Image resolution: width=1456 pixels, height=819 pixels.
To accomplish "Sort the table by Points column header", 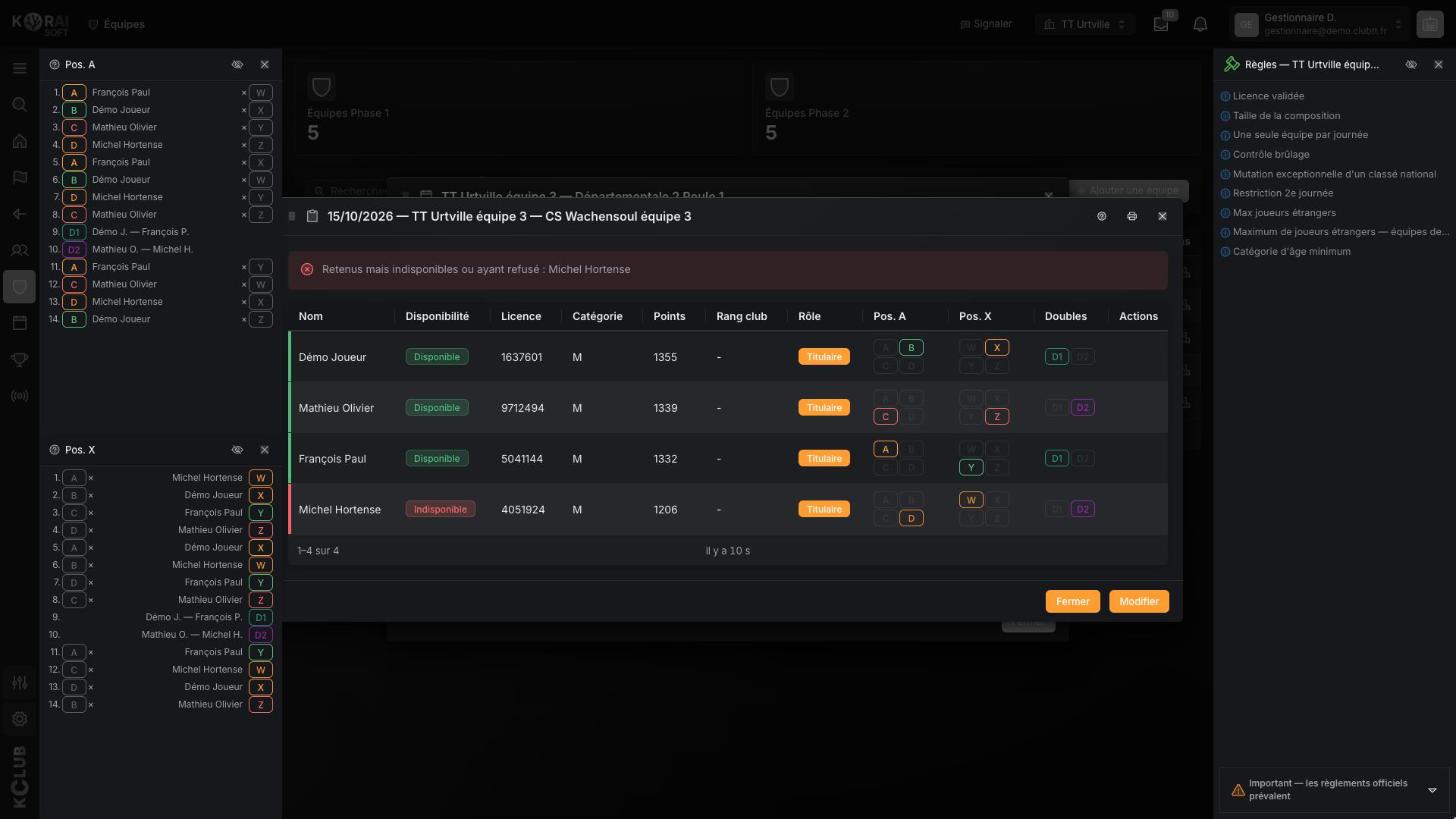I will (x=669, y=316).
